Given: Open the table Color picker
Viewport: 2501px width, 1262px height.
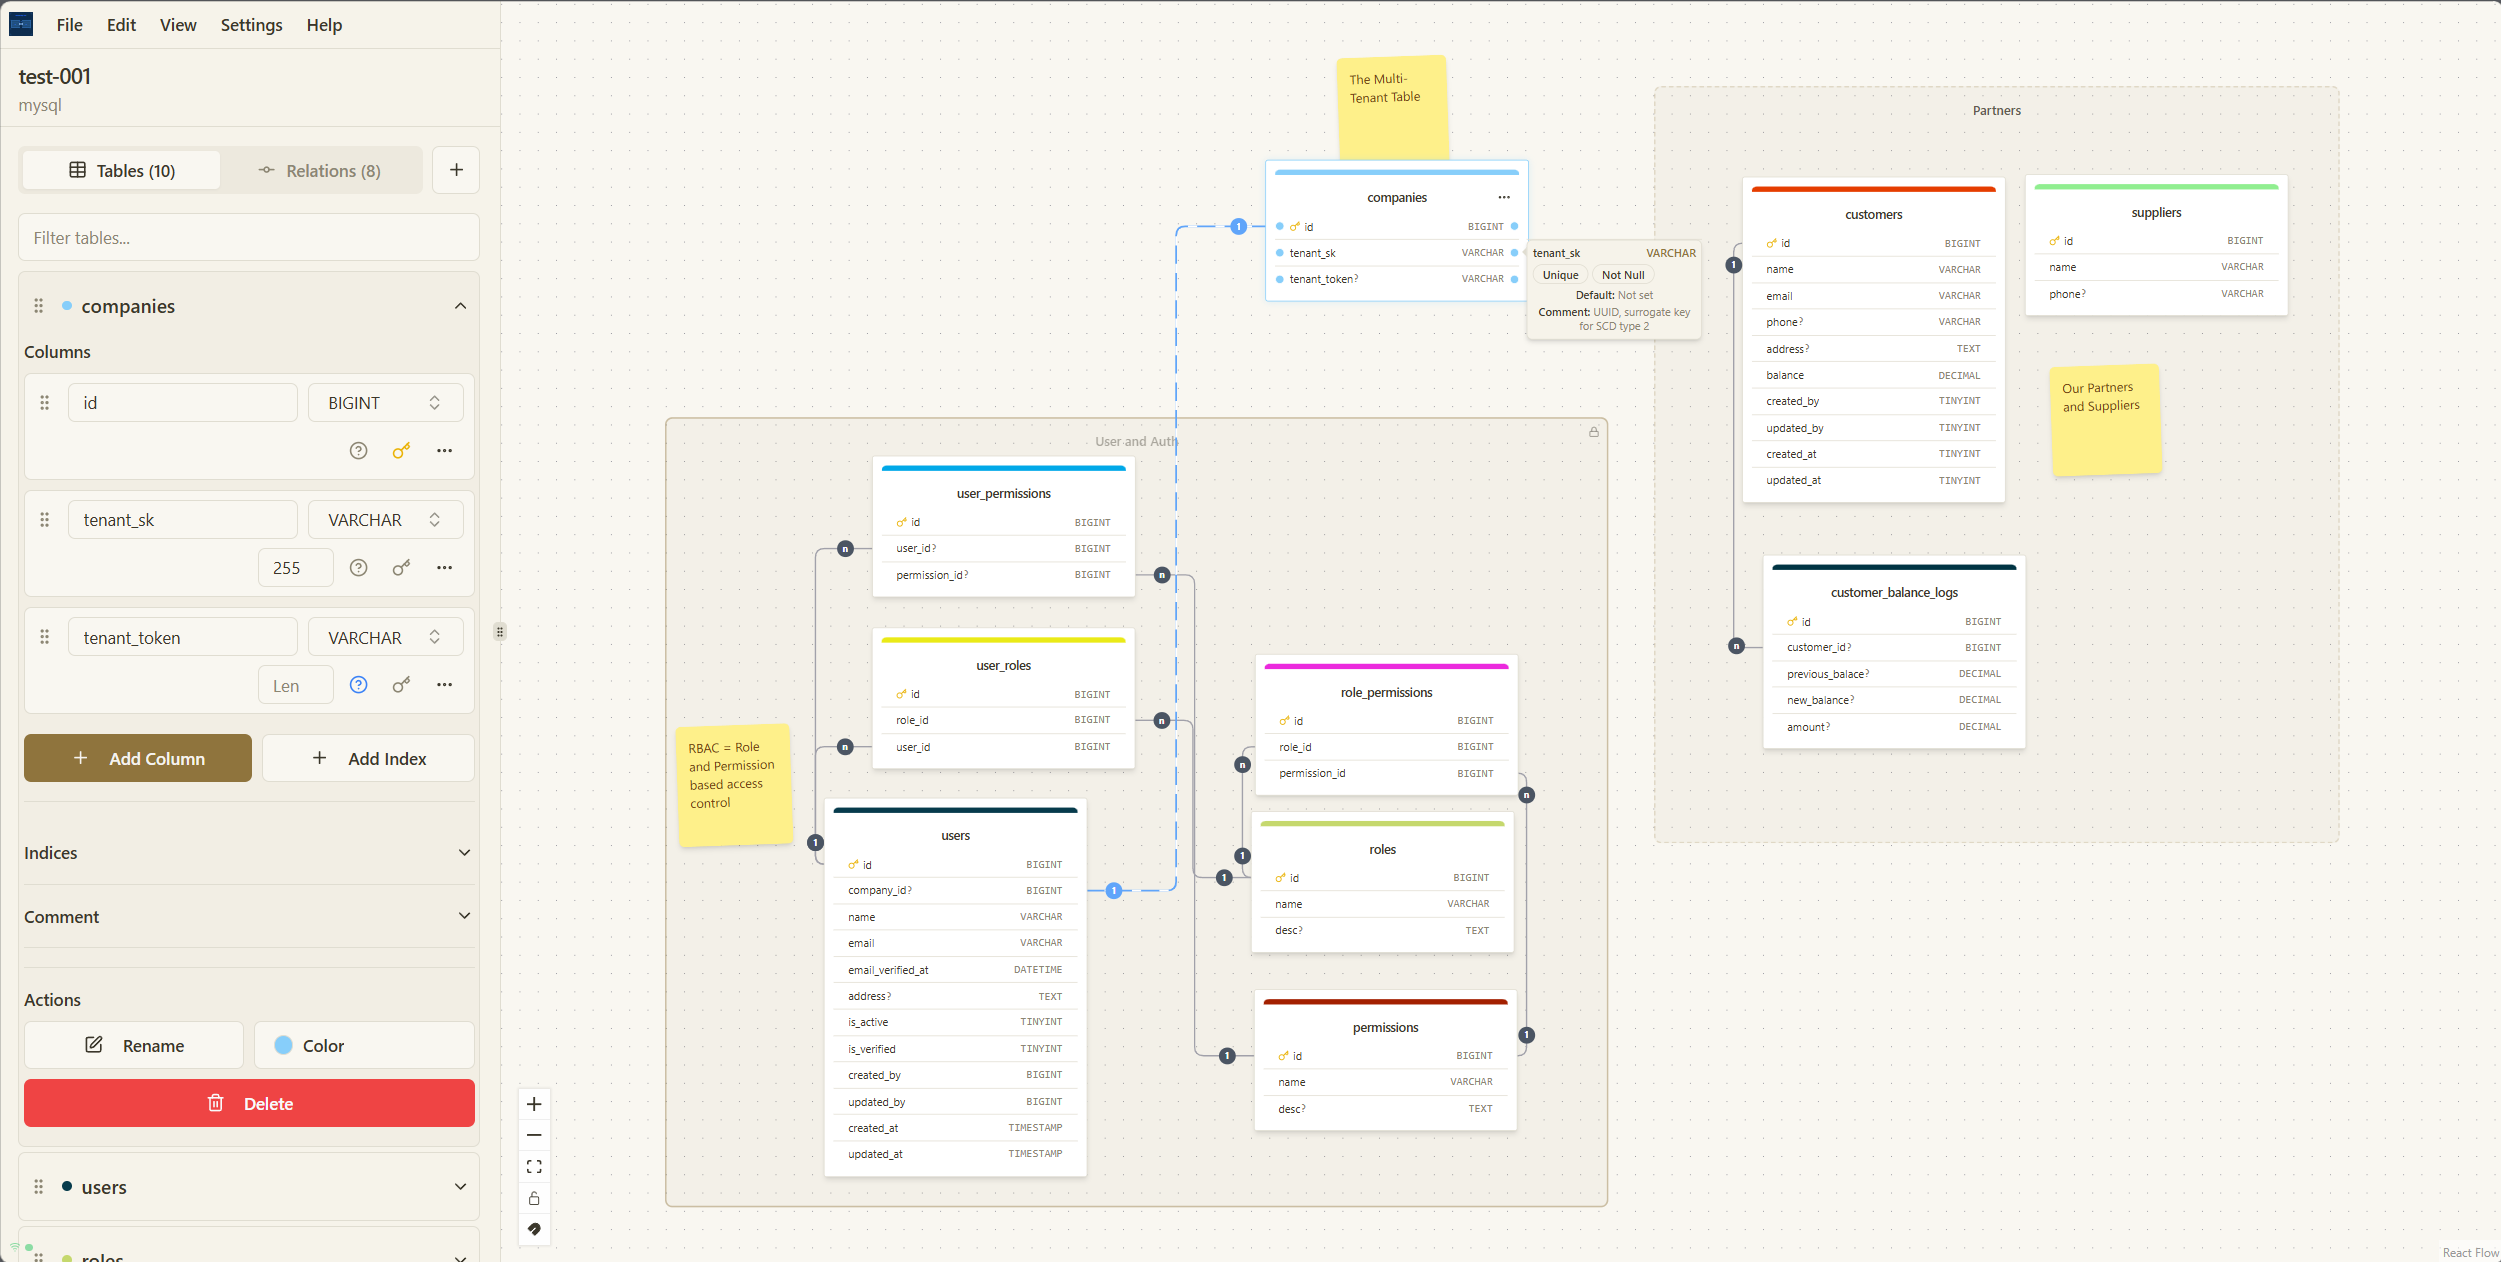Looking at the screenshot, I should pyautogui.click(x=364, y=1046).
